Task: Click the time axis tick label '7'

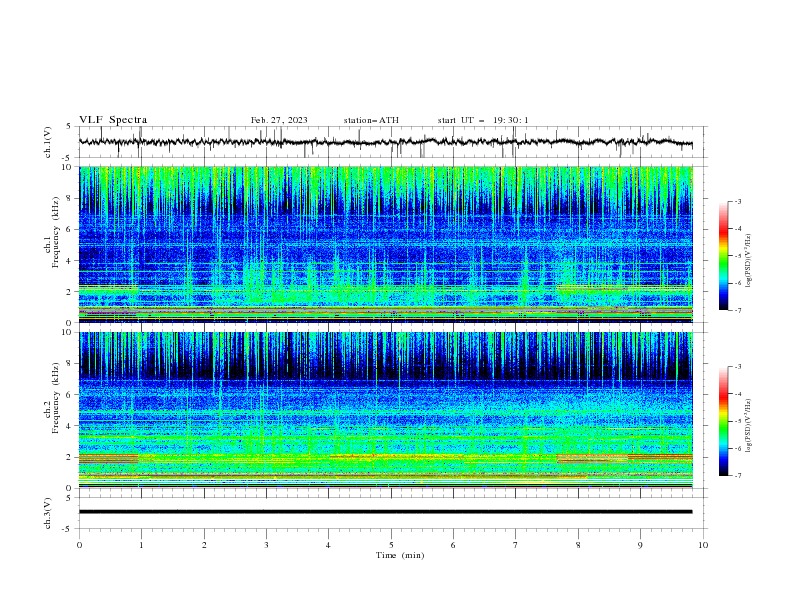Action: [x=516, y=545]
